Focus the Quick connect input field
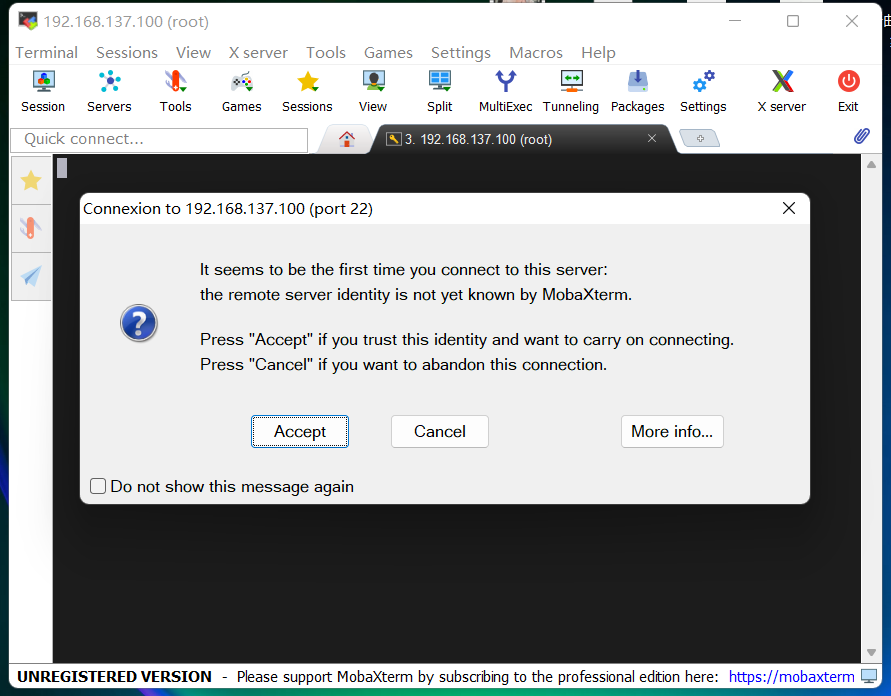Viewport: 891px width, 696px height. click(159, 140)
